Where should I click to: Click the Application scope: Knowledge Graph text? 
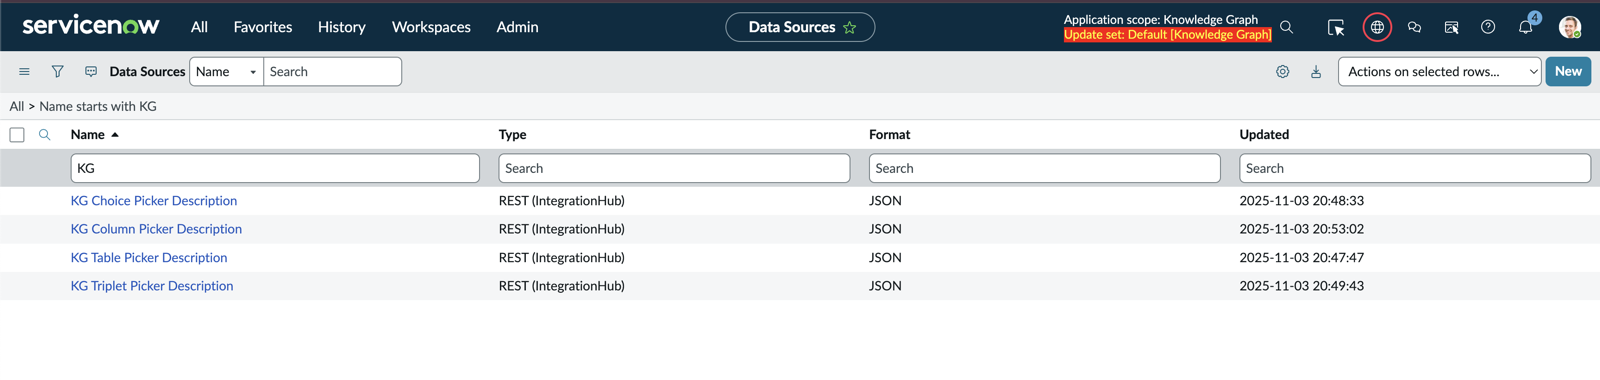click(1161, 19)
